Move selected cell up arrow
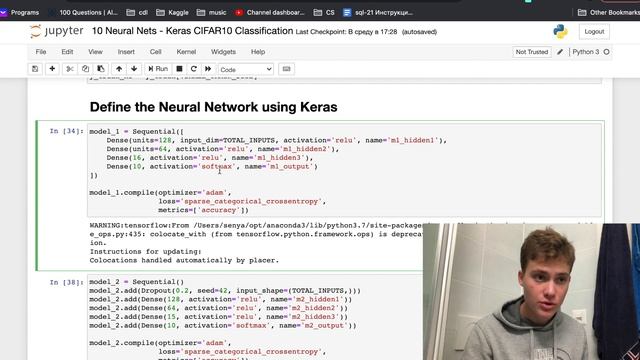Image resolution: width=640 pixels, height=360 pixels. pyautogui.click(x=119, y=69)
